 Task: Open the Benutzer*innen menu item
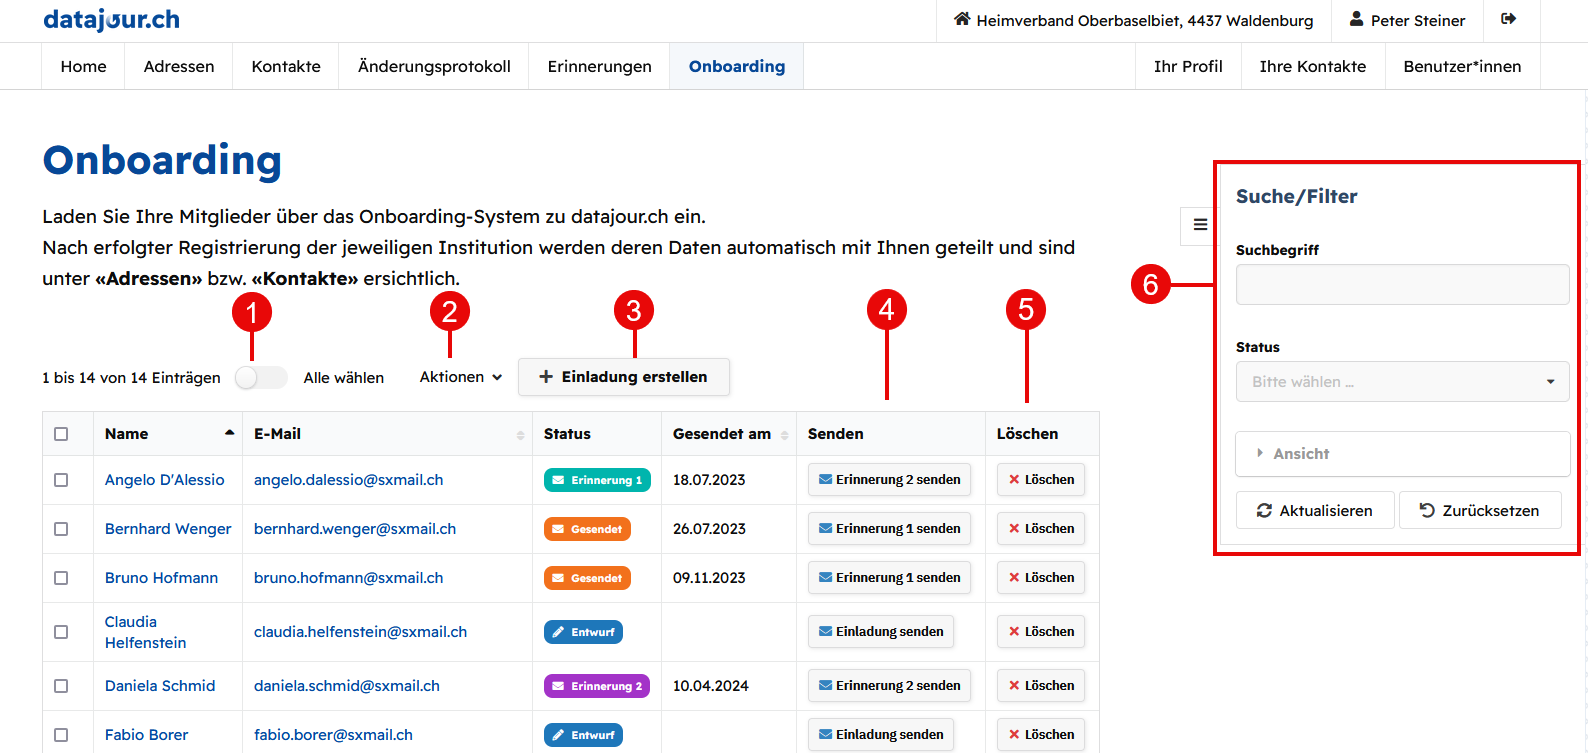pyautogui.click(x=1462, y=66)
